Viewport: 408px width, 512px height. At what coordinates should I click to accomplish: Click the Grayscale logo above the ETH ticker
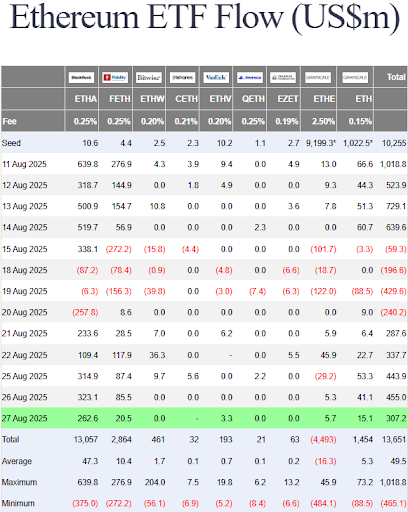click(355, 77)
